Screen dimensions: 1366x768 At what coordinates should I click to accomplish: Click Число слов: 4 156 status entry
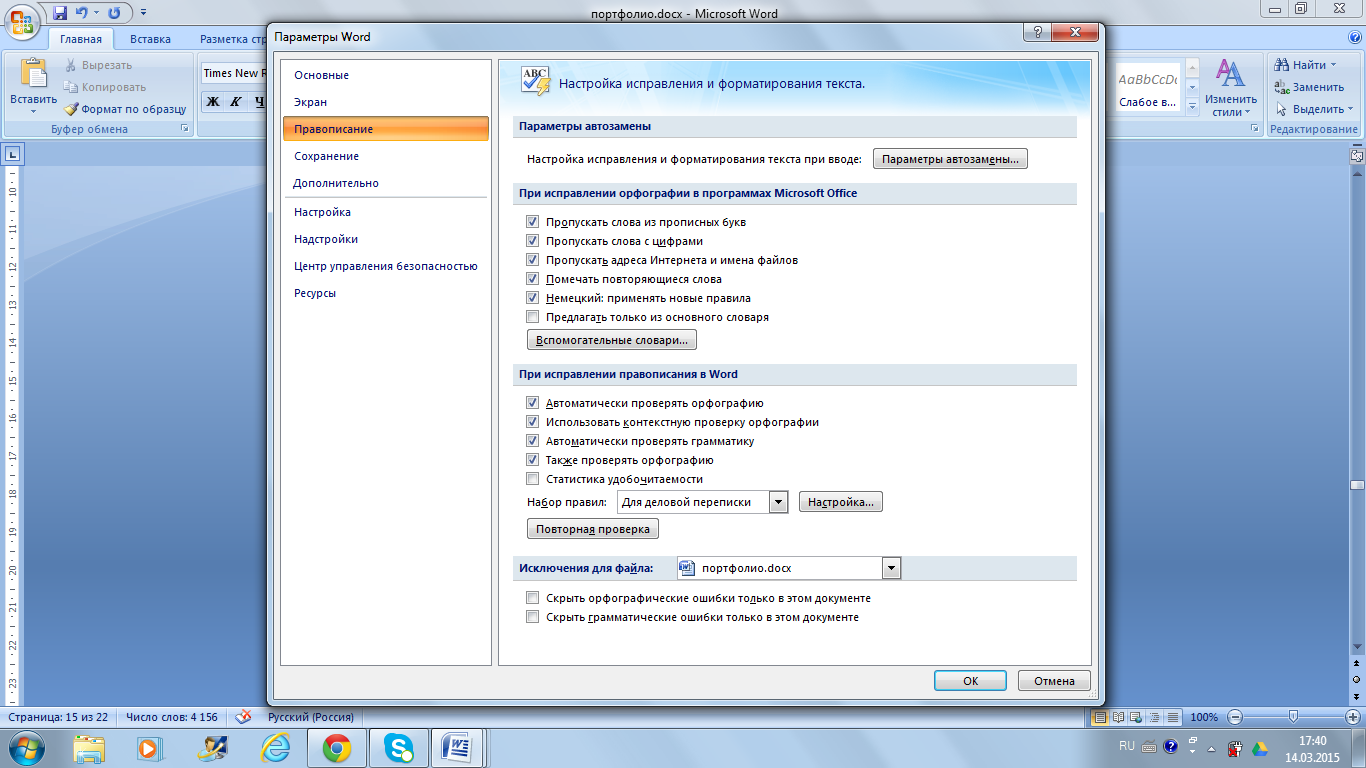[x=171, y=717]
